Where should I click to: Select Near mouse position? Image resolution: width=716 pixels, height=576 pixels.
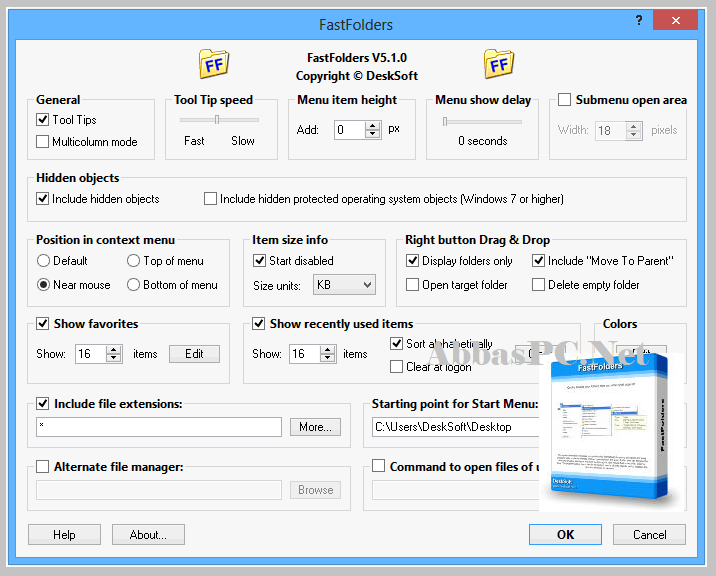pos(43,285)
